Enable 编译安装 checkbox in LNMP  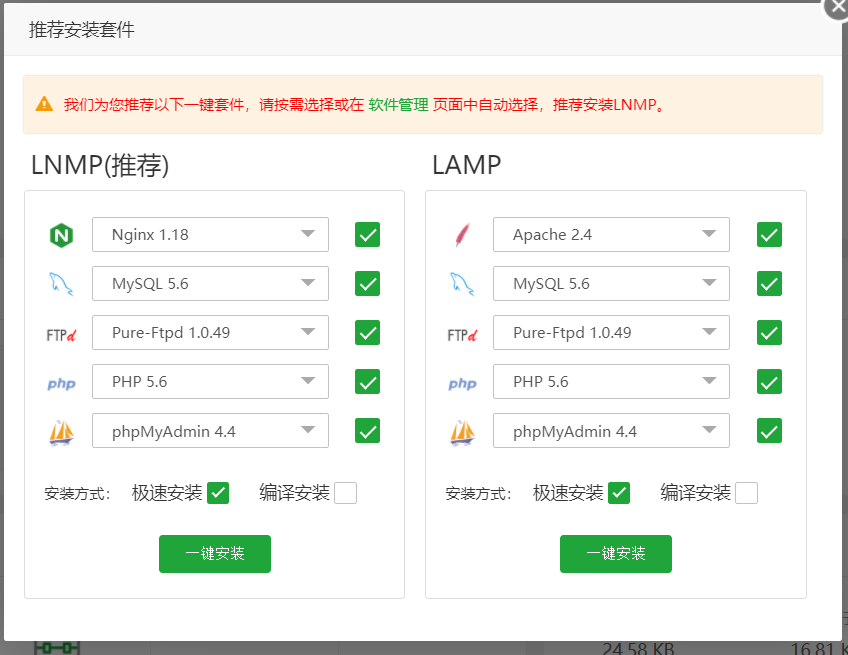point(346,493)
